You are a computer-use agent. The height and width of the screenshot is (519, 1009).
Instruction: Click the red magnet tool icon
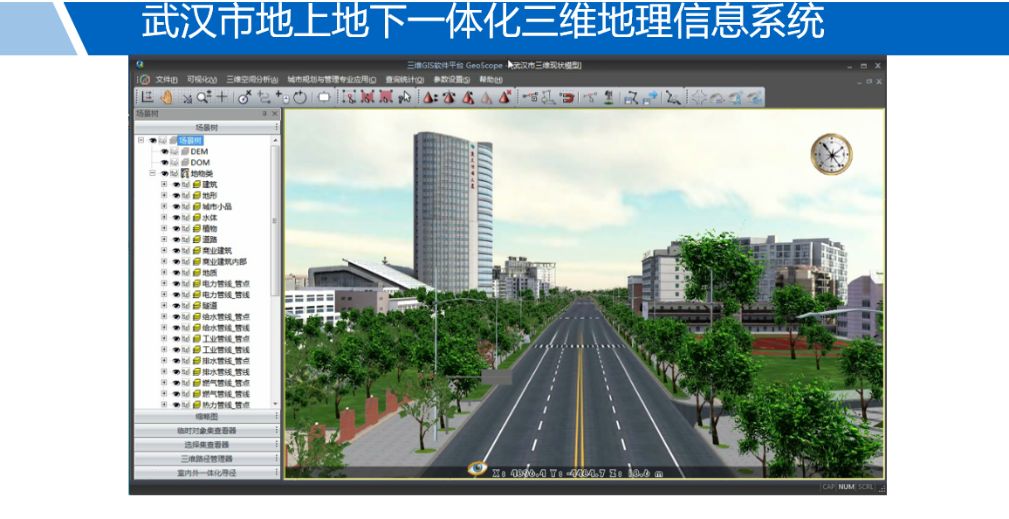567,97
